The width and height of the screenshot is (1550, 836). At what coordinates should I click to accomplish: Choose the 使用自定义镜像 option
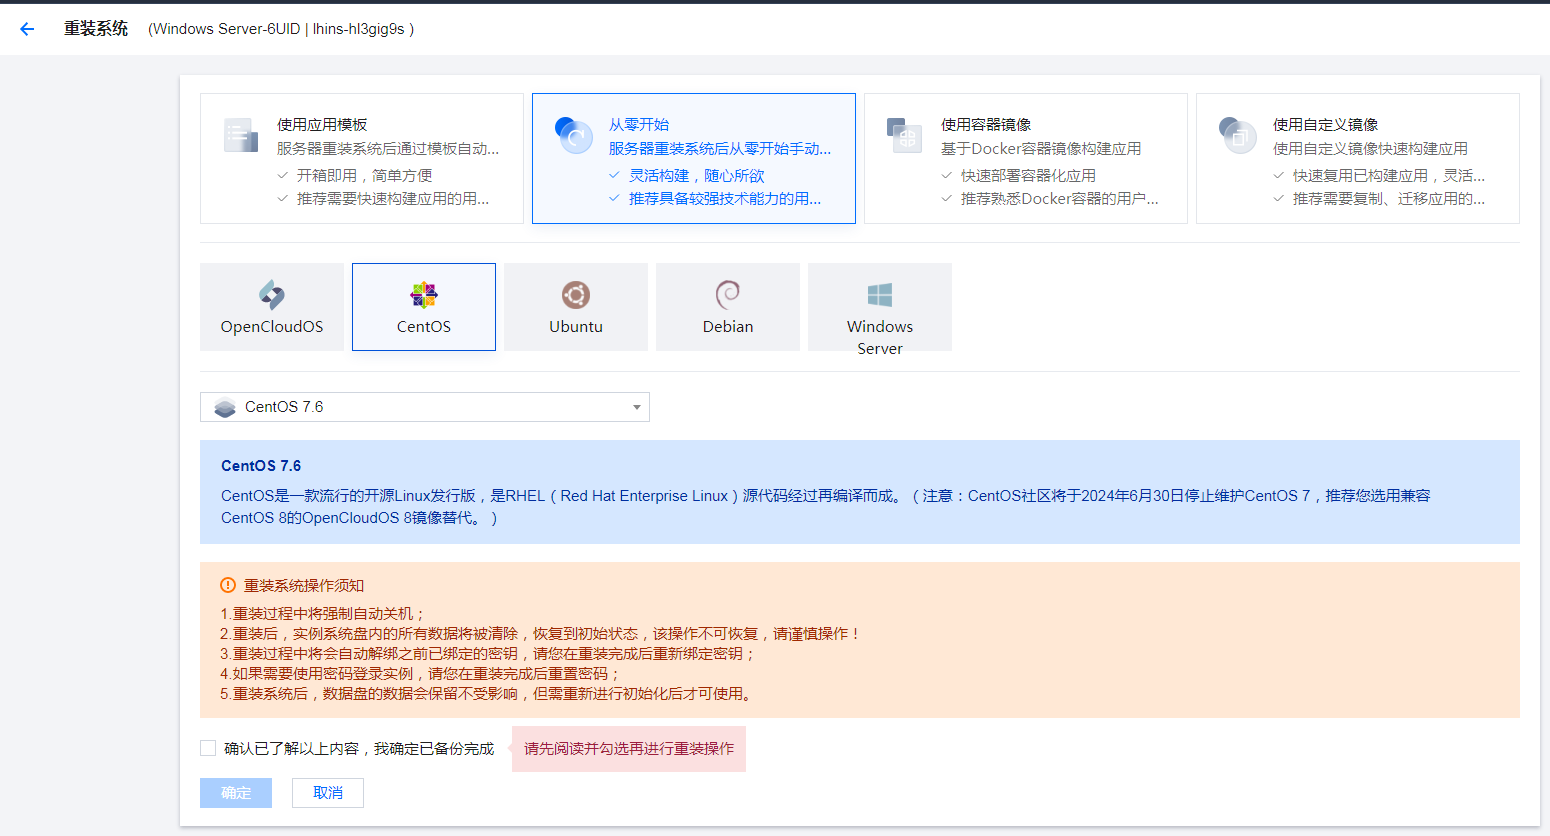(1358, 158)
